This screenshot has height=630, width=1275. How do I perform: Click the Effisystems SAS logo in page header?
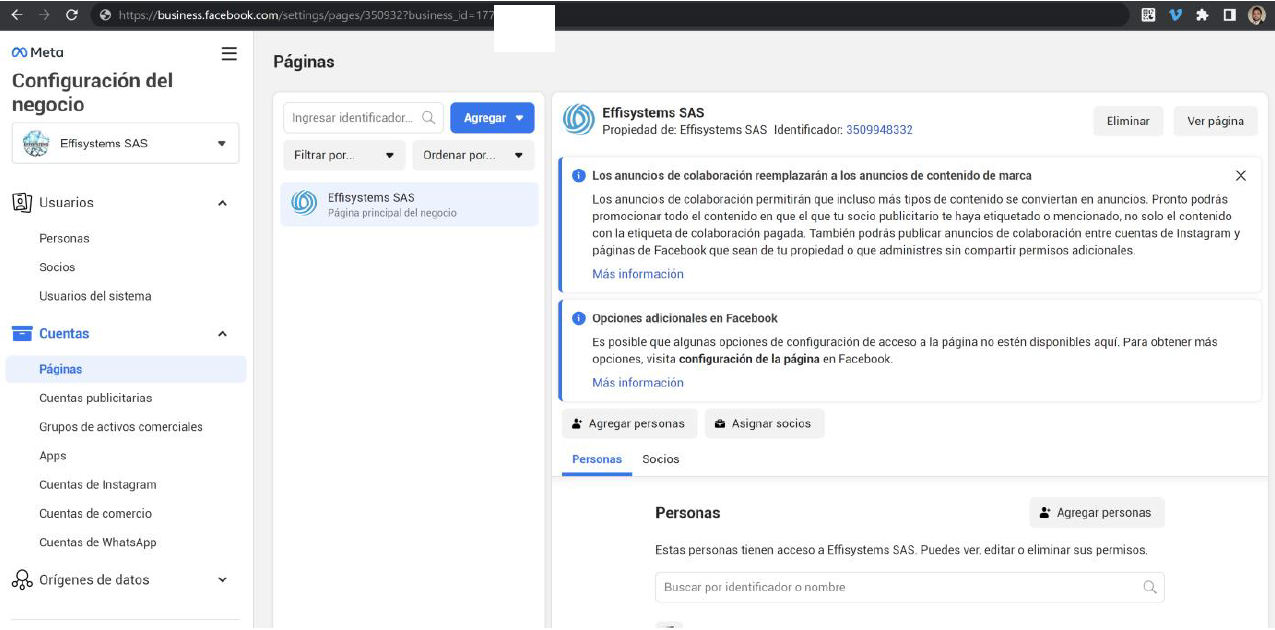click(578, 120)
